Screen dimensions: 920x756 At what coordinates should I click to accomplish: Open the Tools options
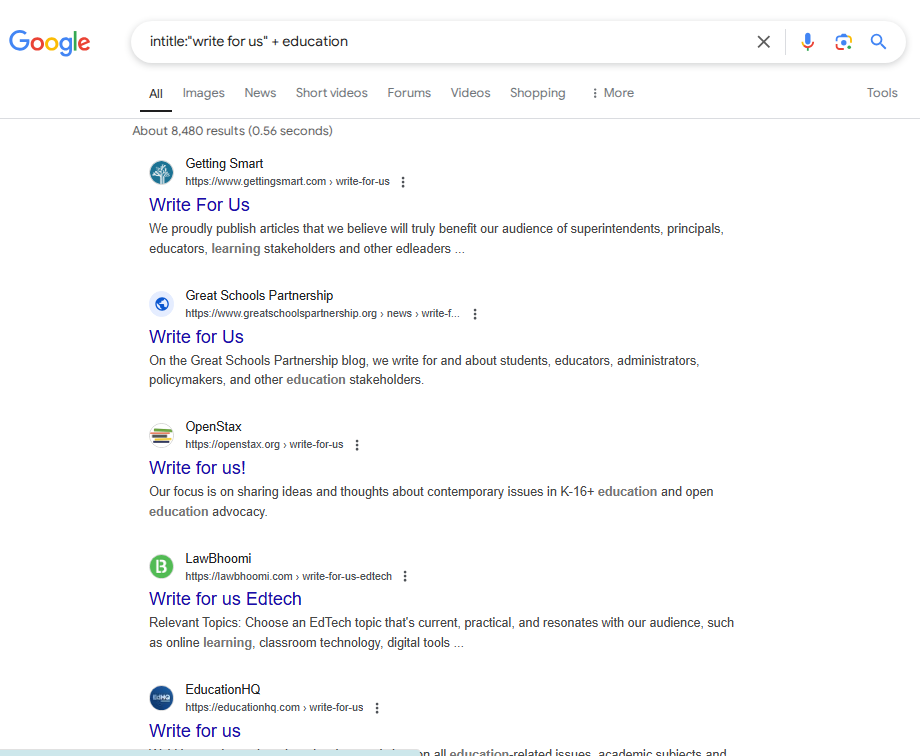click(x=882, y=93)
